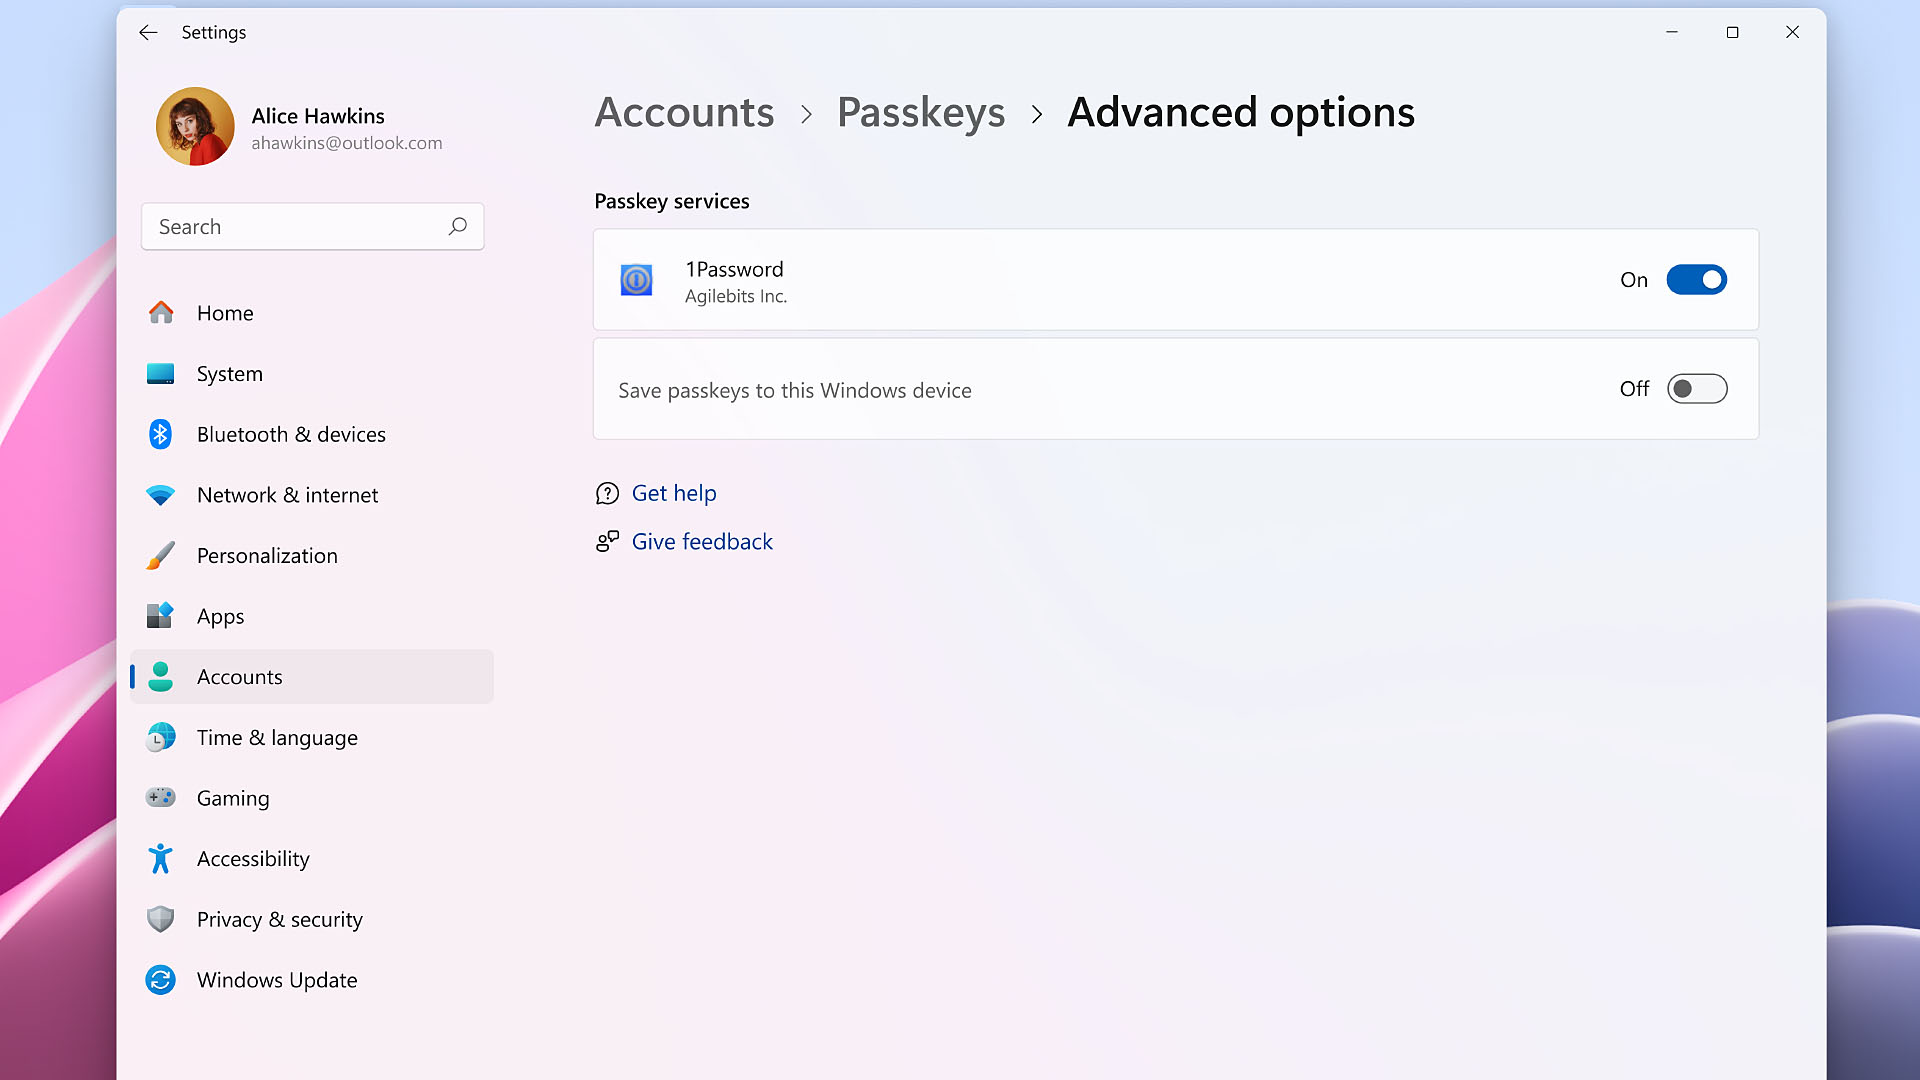Click the Gaming controller icon
This screenshot has height=1080, width=1920.
(x=160, y=798)
